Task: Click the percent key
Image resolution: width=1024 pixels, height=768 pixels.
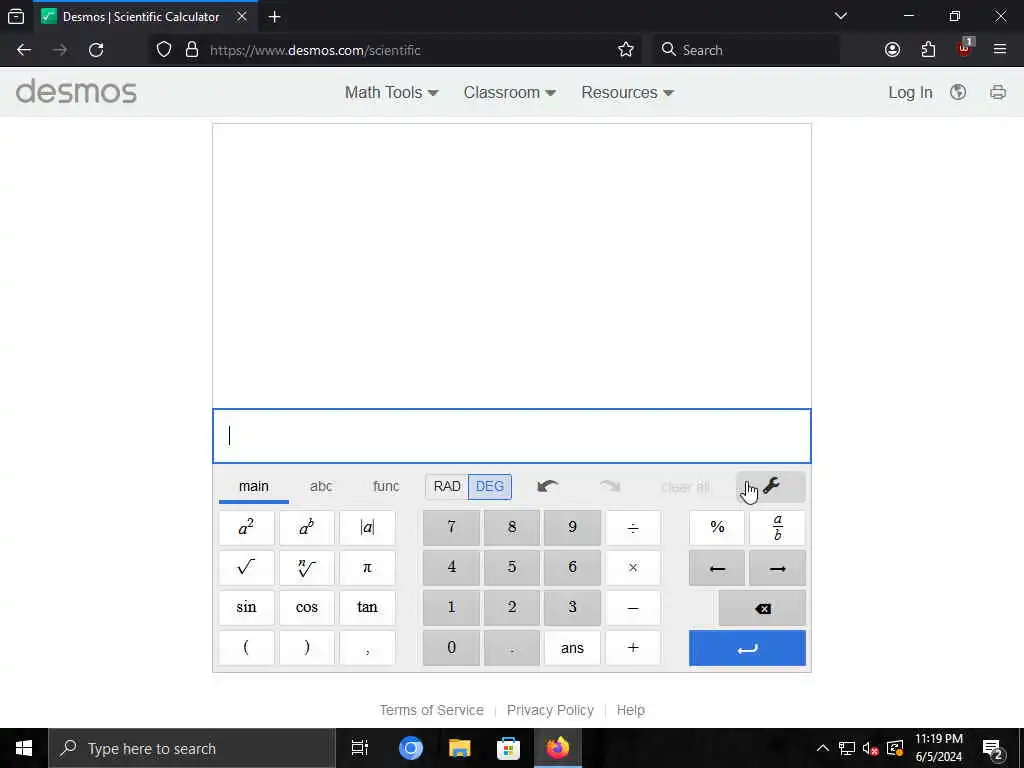Action: click(717, 527)
